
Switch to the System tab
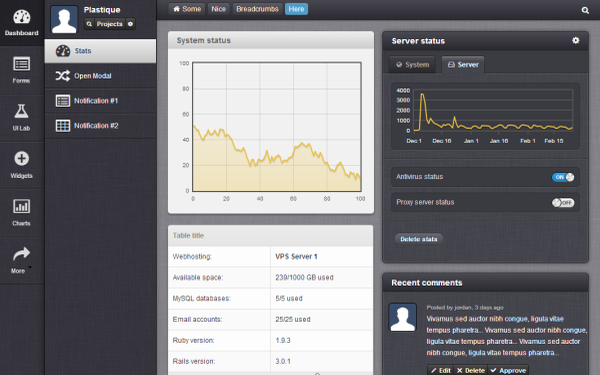click(x=412, y=65)
